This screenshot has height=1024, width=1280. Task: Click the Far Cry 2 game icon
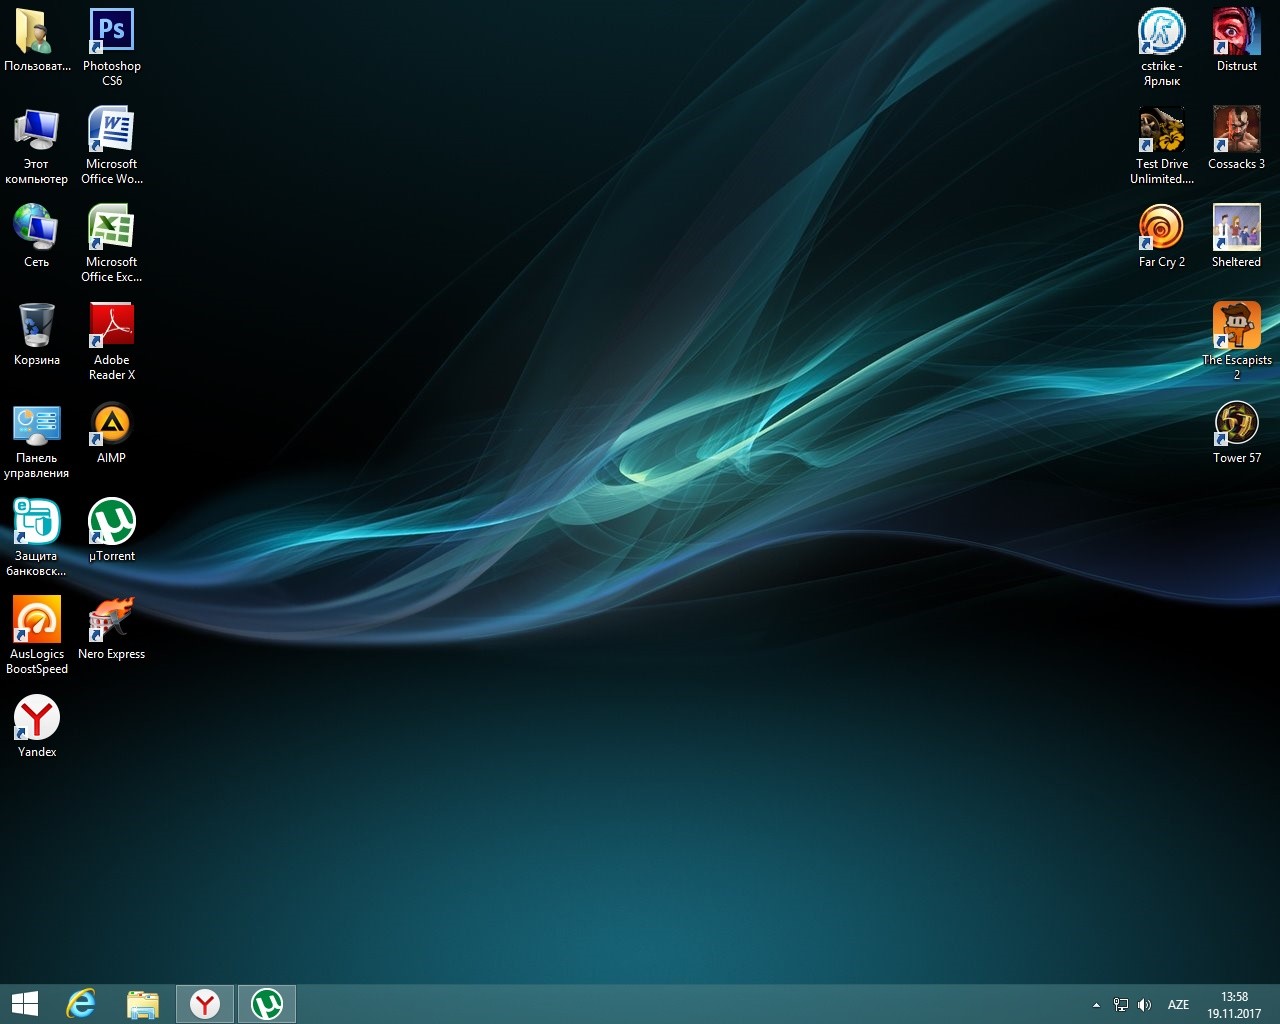pos(1161,228)
